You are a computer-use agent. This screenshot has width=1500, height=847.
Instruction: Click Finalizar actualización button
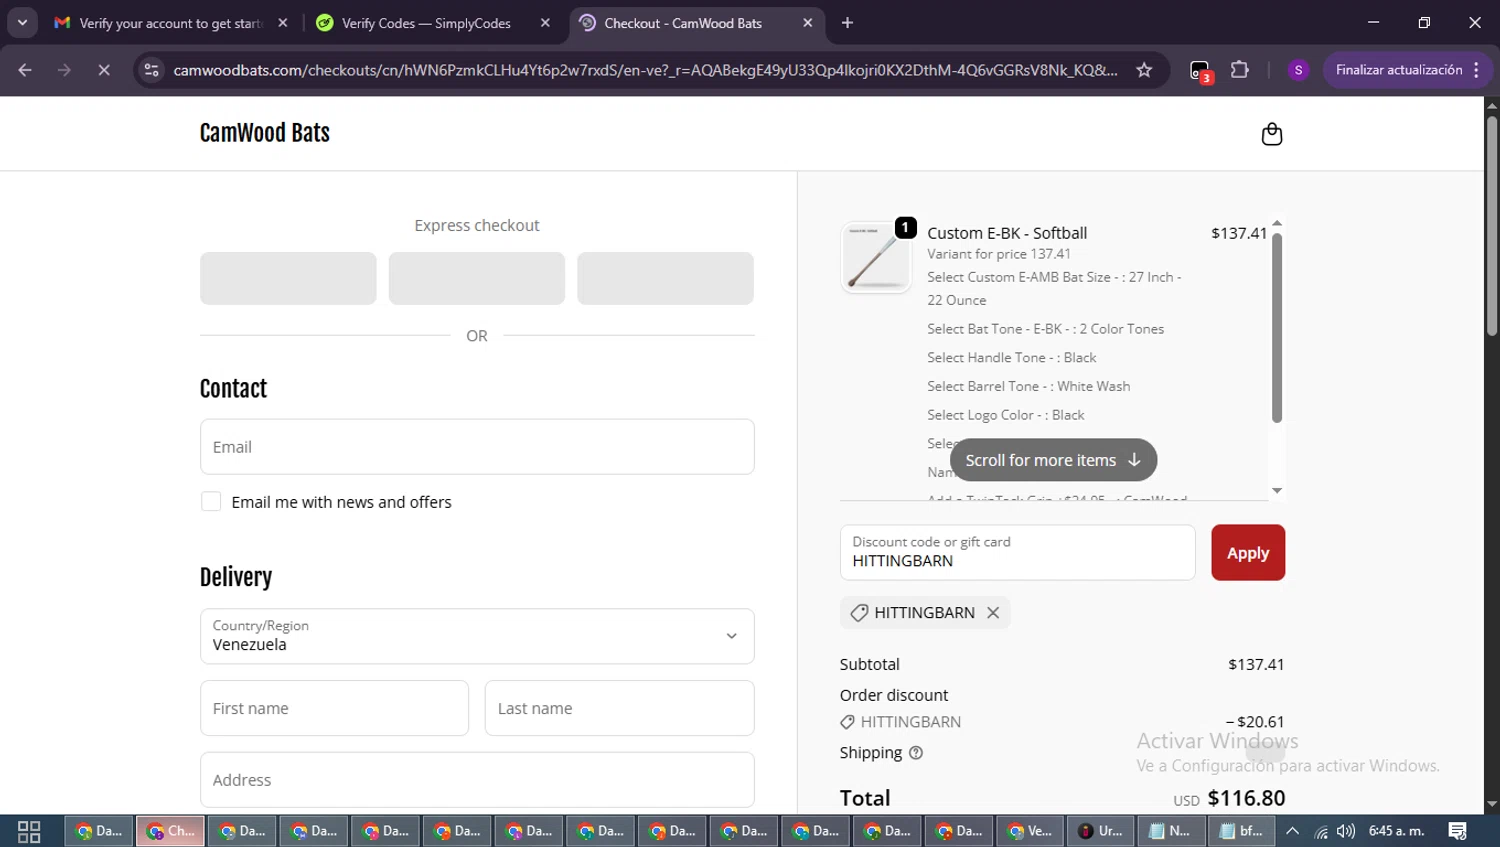coord(1398,70)
